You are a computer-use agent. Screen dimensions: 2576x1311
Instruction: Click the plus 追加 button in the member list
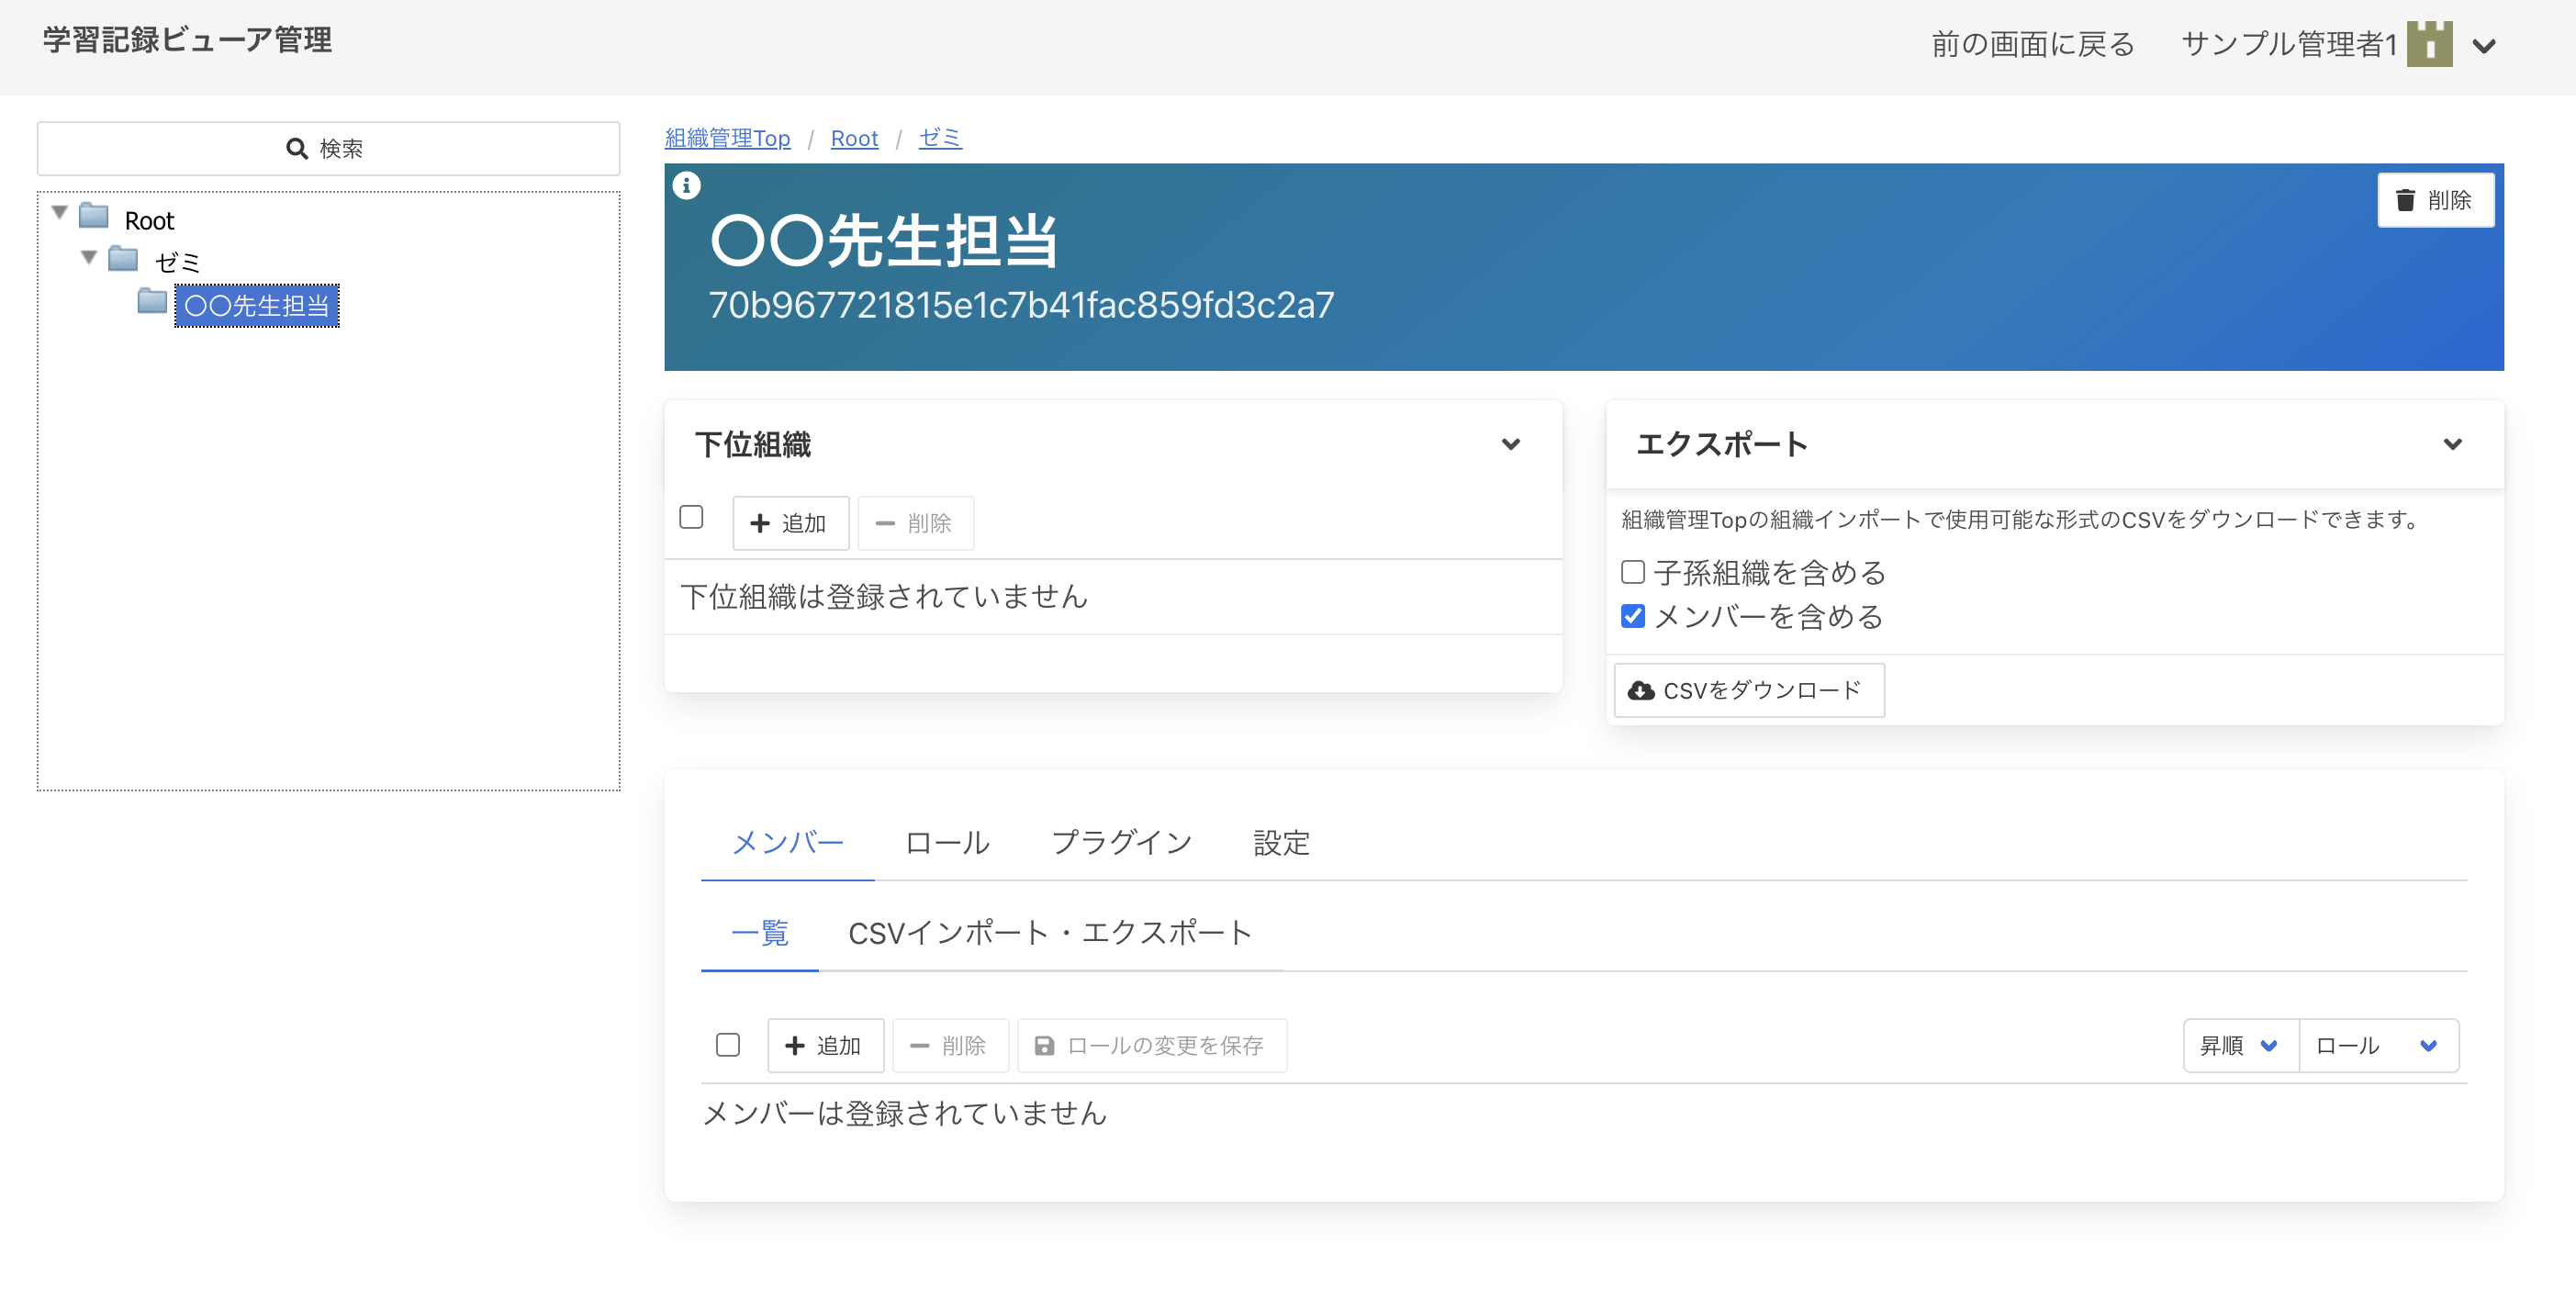(x=824, y=1045)
